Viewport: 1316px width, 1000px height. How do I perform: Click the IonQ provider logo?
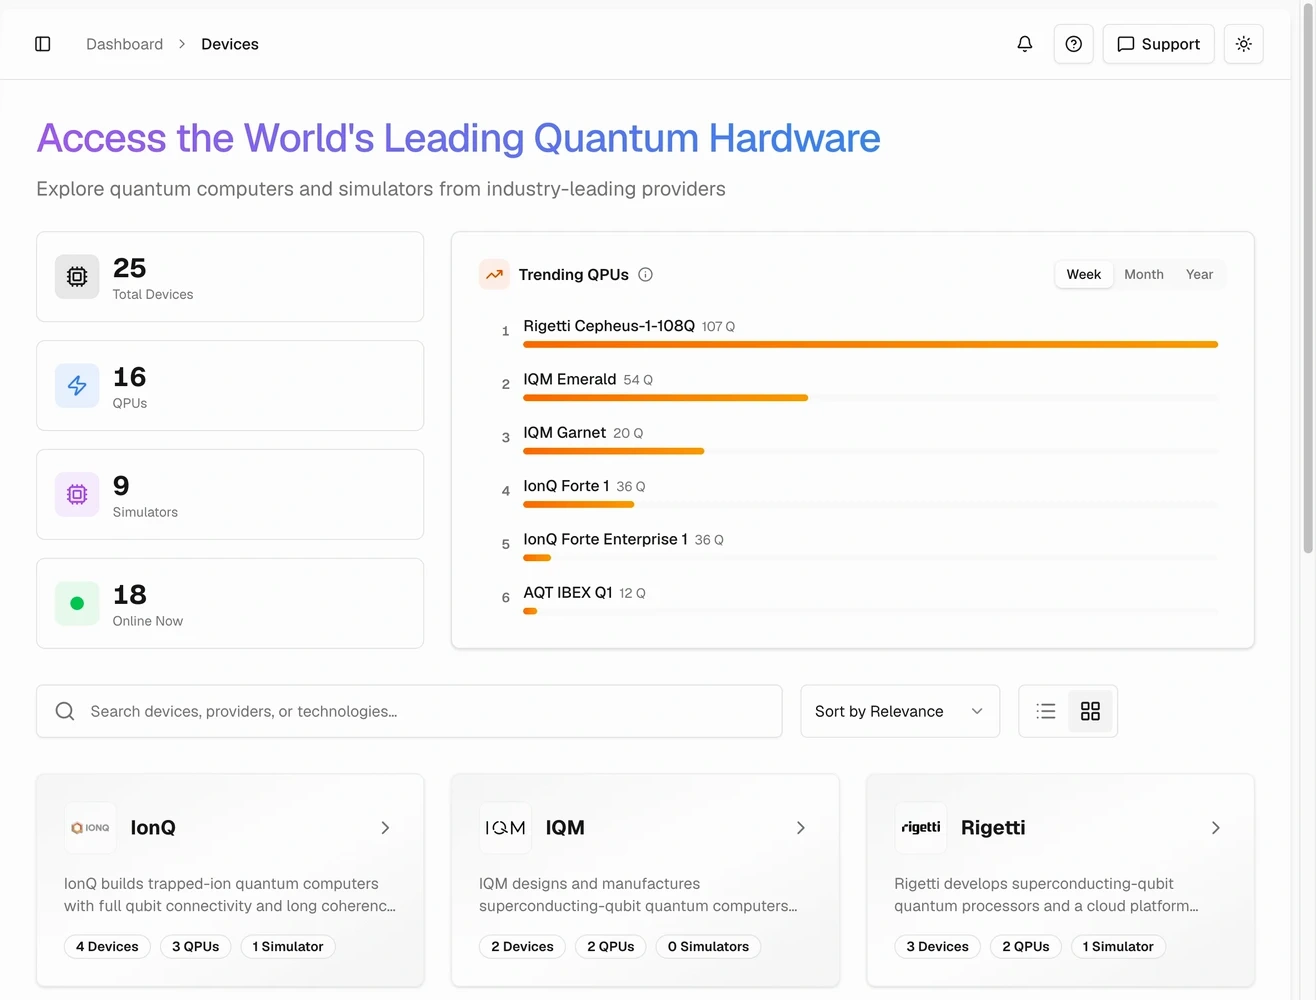90,828
